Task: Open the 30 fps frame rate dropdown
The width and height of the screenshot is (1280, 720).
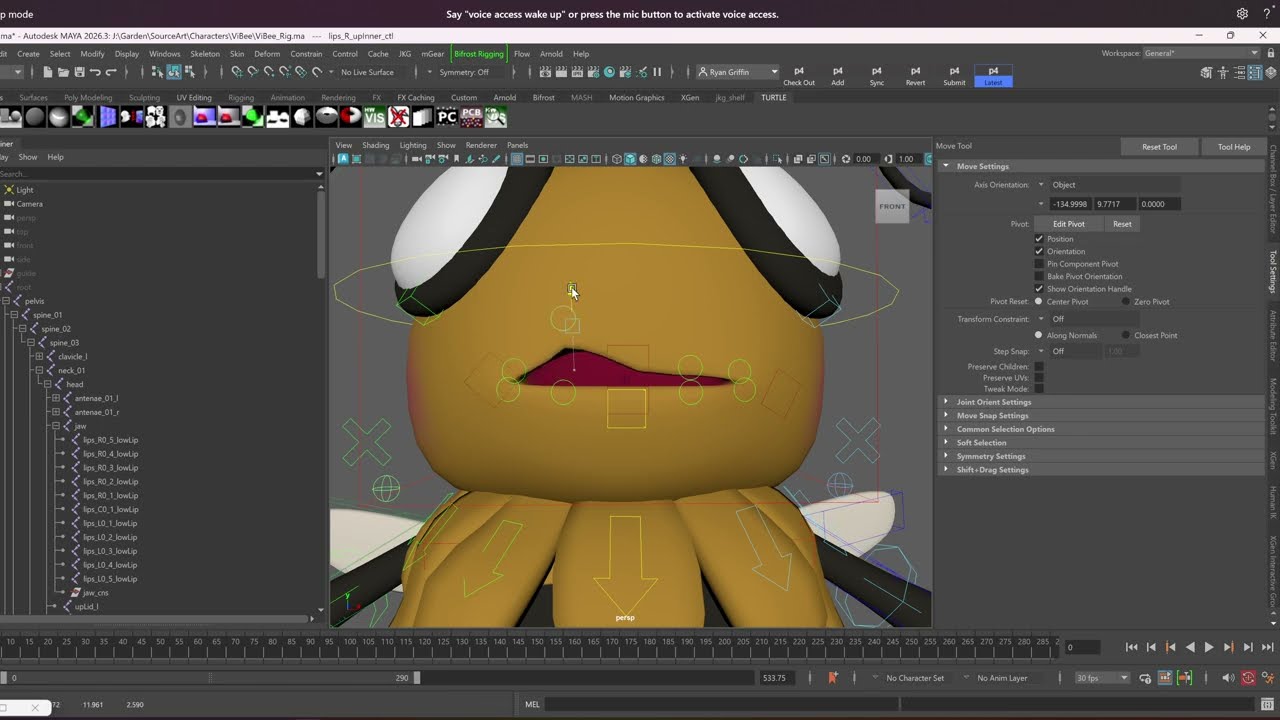Action: [x=1102, y=678]
